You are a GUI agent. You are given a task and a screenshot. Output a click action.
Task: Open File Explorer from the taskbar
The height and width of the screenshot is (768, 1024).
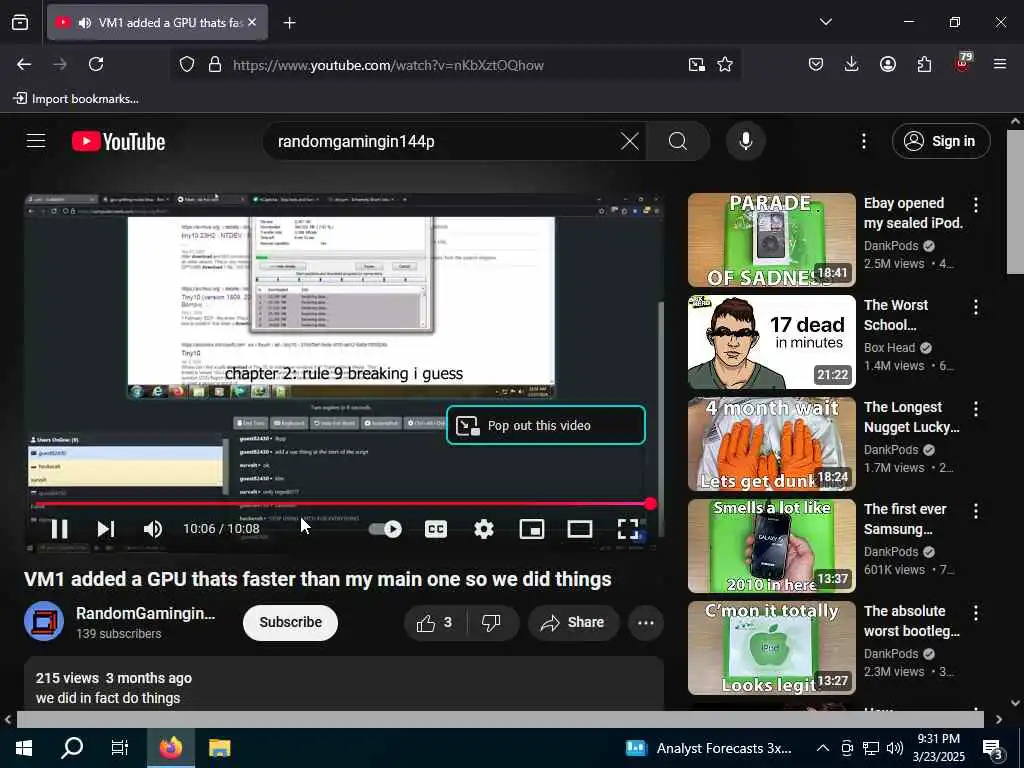[x=219, y=748]
